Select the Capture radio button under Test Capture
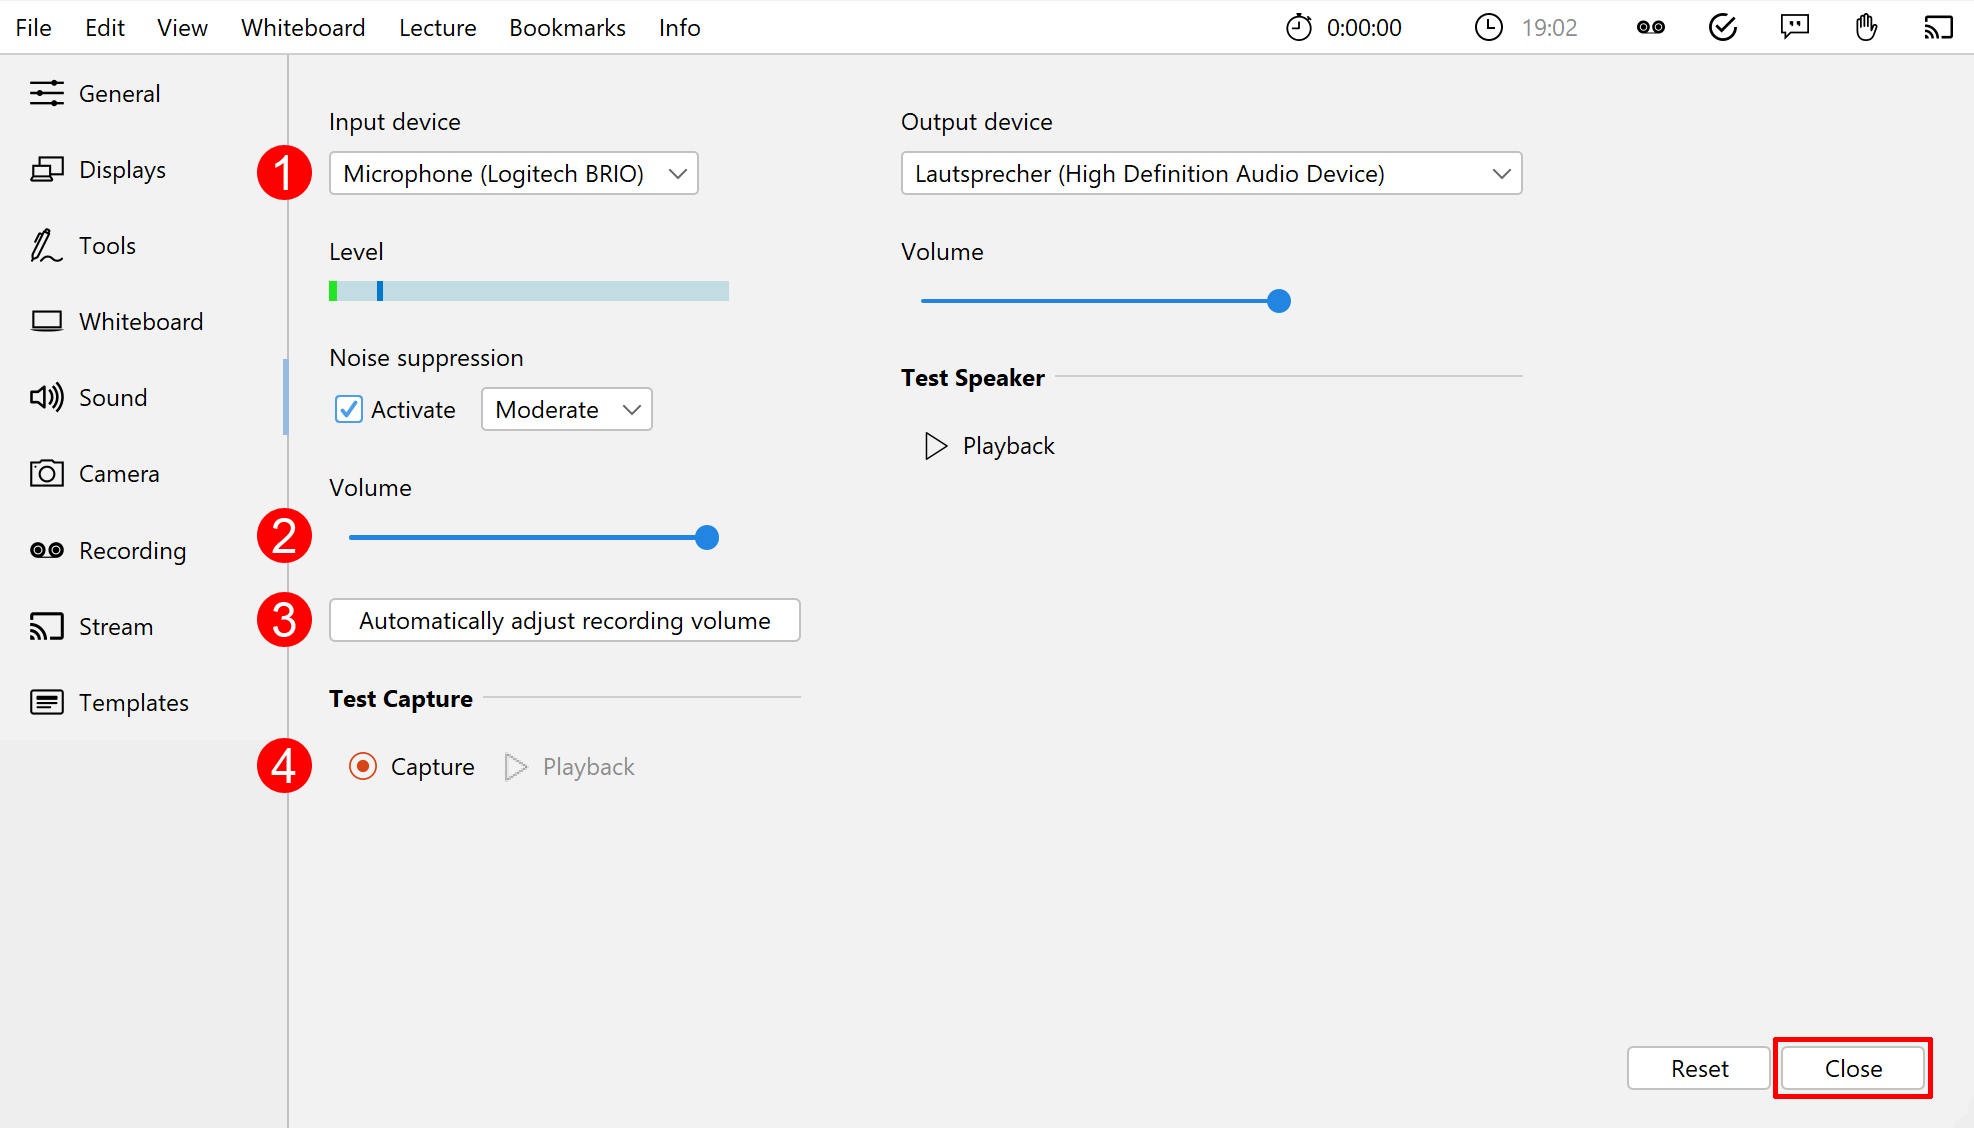This screenshot has height=1128, width=1974. [362, 766]
